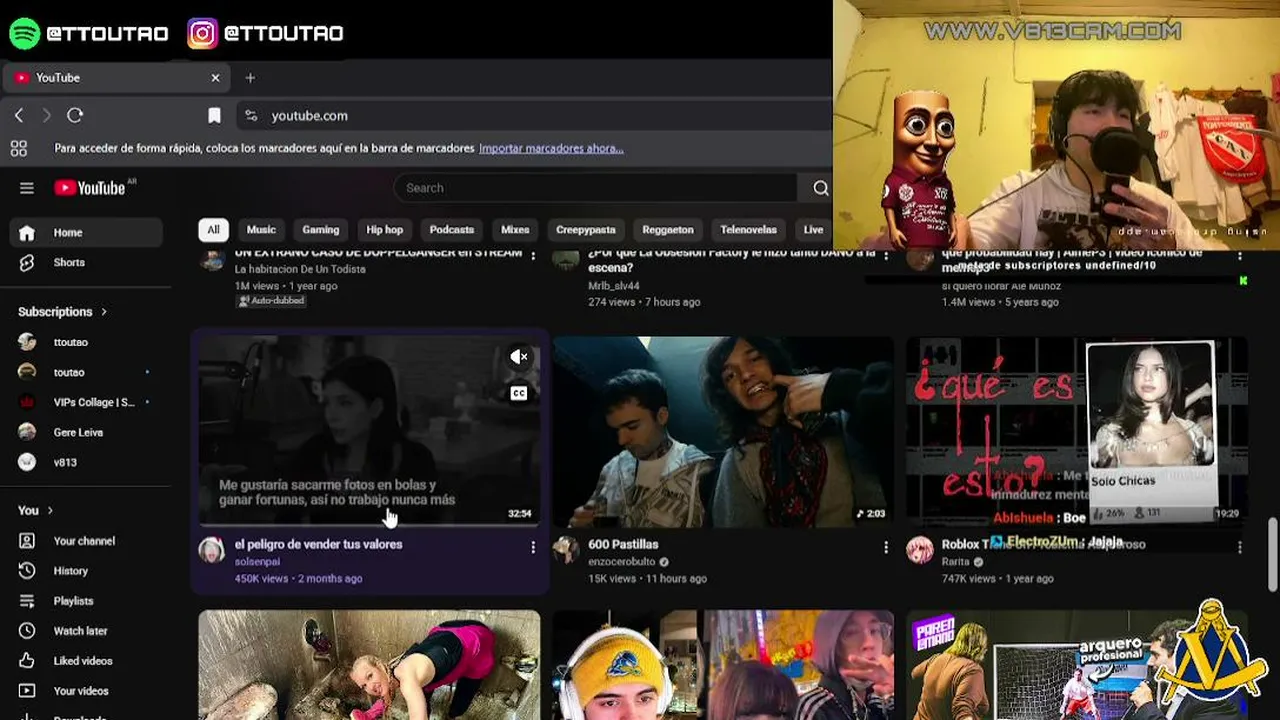Select the Live filter chip
The width and height of the screenshot is (1280, 720).
(x=813, y=230)
